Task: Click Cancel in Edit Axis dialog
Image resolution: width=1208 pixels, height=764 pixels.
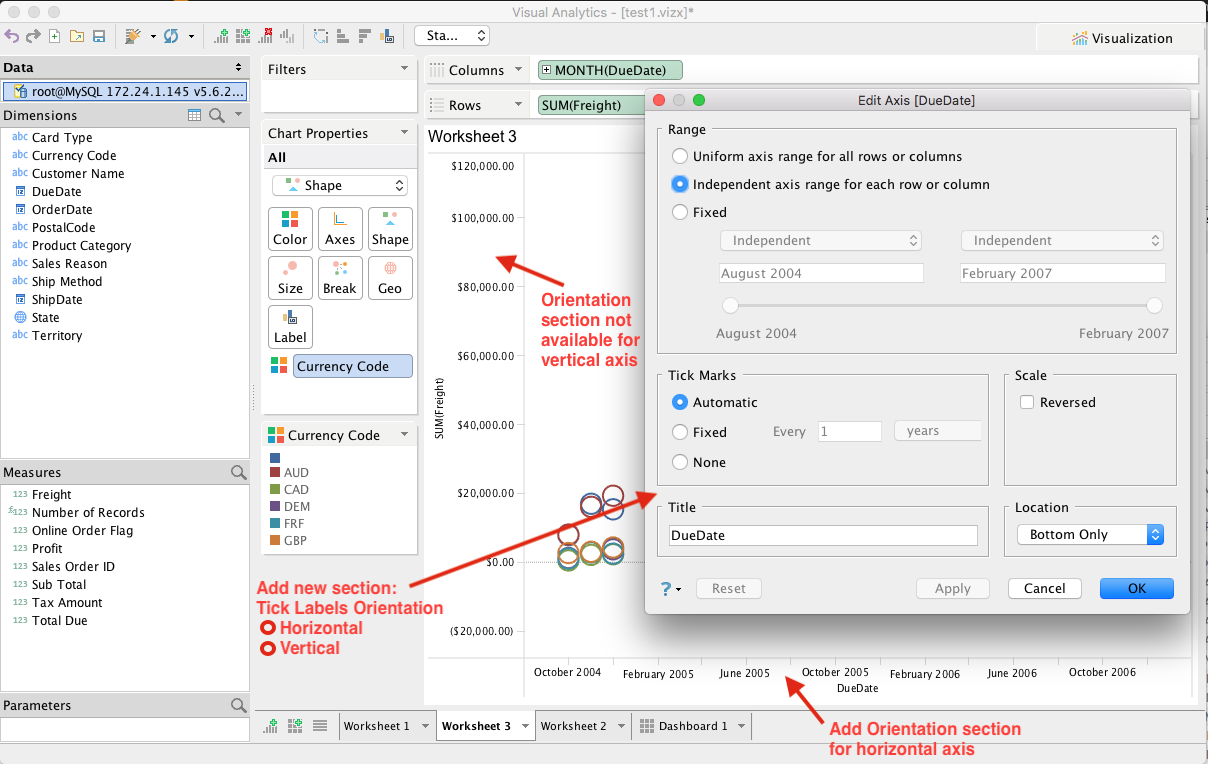Action: 1045,588
